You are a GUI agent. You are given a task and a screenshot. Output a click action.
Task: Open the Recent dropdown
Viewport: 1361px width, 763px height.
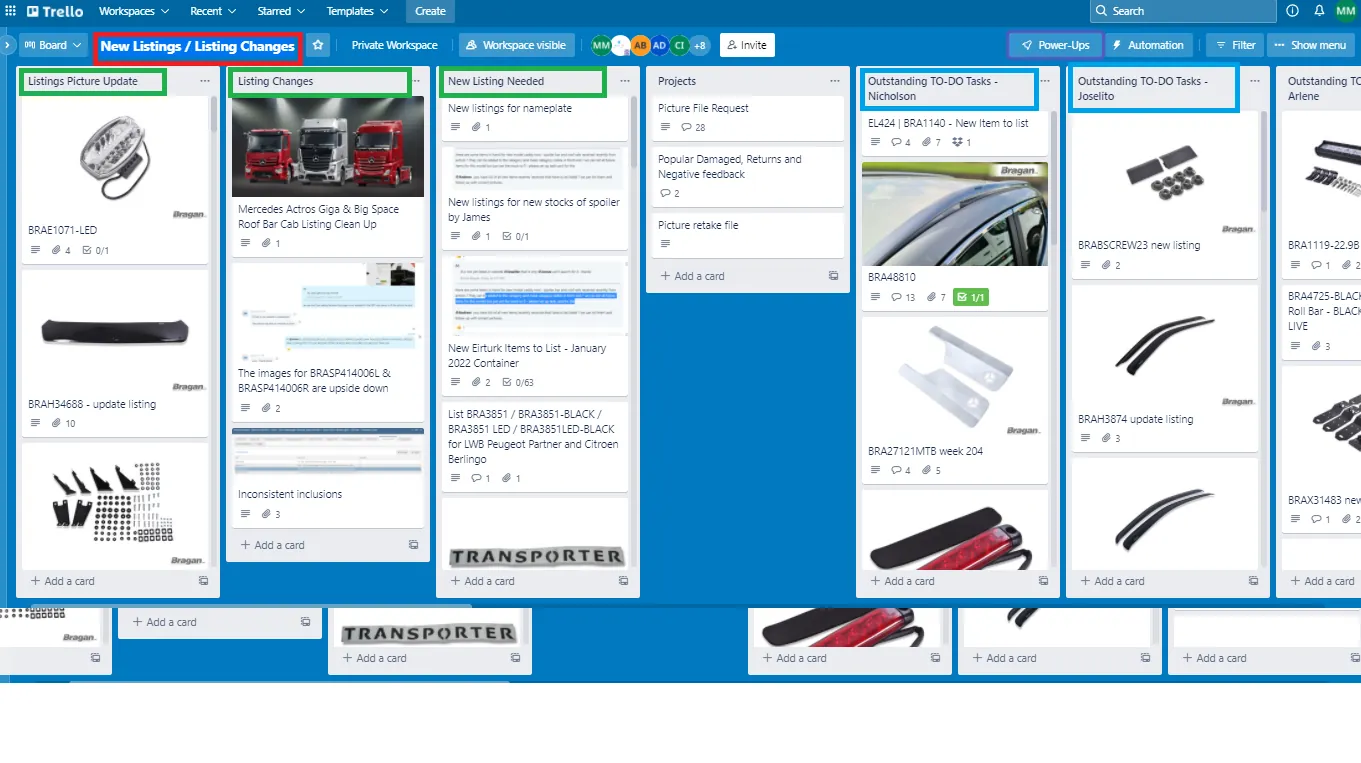click(213, 11)
